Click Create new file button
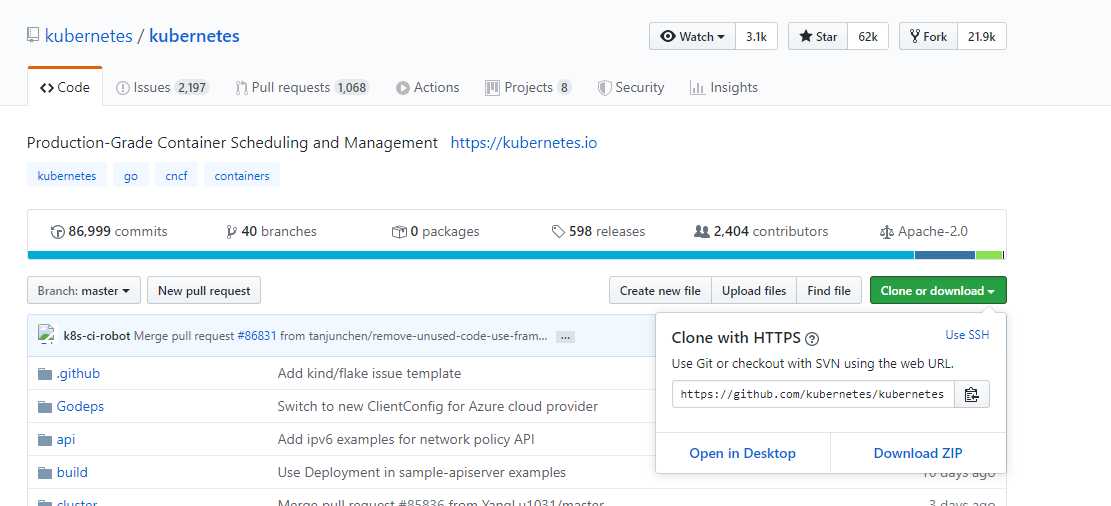The height and width of the screenshot is (506, 1111). 660,291
